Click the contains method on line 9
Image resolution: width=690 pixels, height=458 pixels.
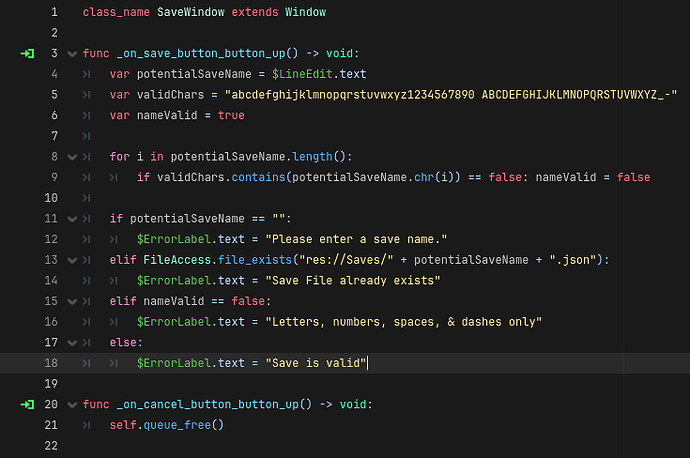258,177
